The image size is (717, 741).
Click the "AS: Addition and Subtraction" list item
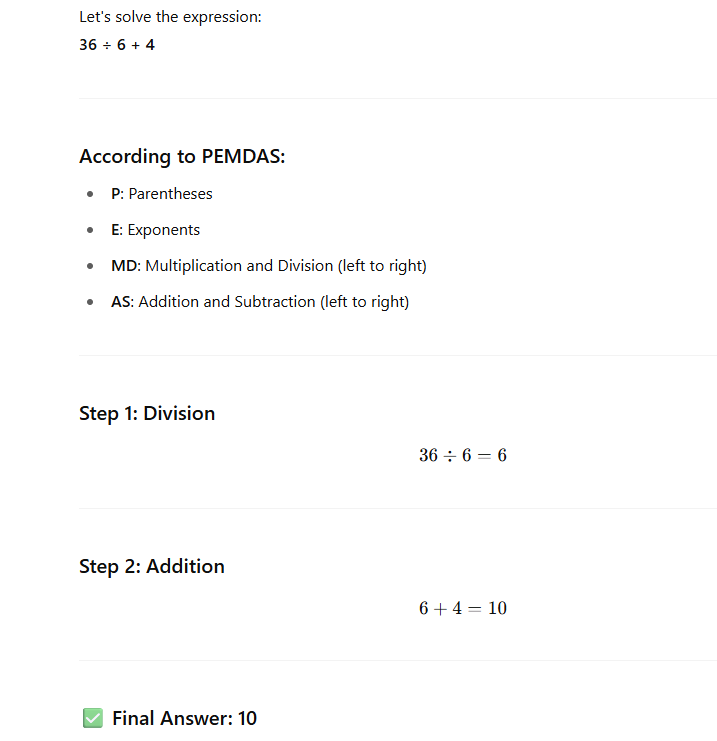tap(259, 302)
